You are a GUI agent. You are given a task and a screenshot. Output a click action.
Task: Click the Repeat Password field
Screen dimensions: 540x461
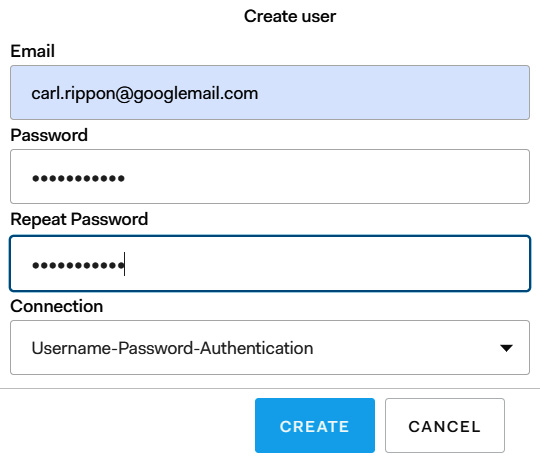tap(270, 263)
